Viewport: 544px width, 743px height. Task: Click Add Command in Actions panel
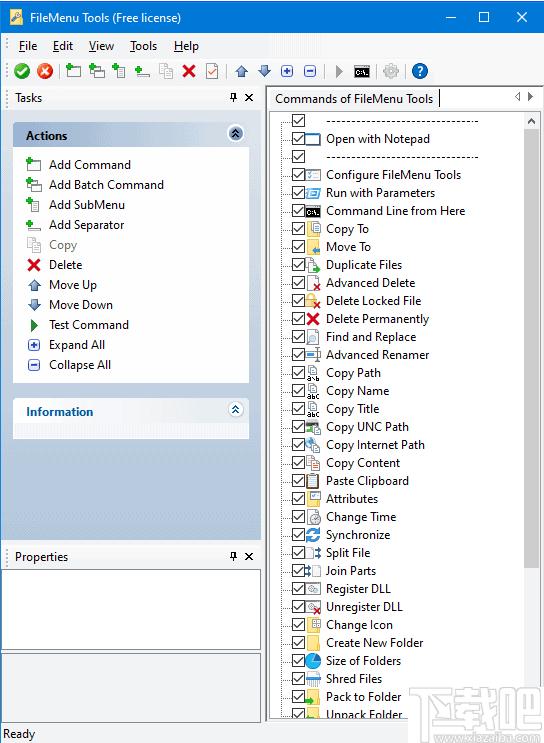[90, 165]
